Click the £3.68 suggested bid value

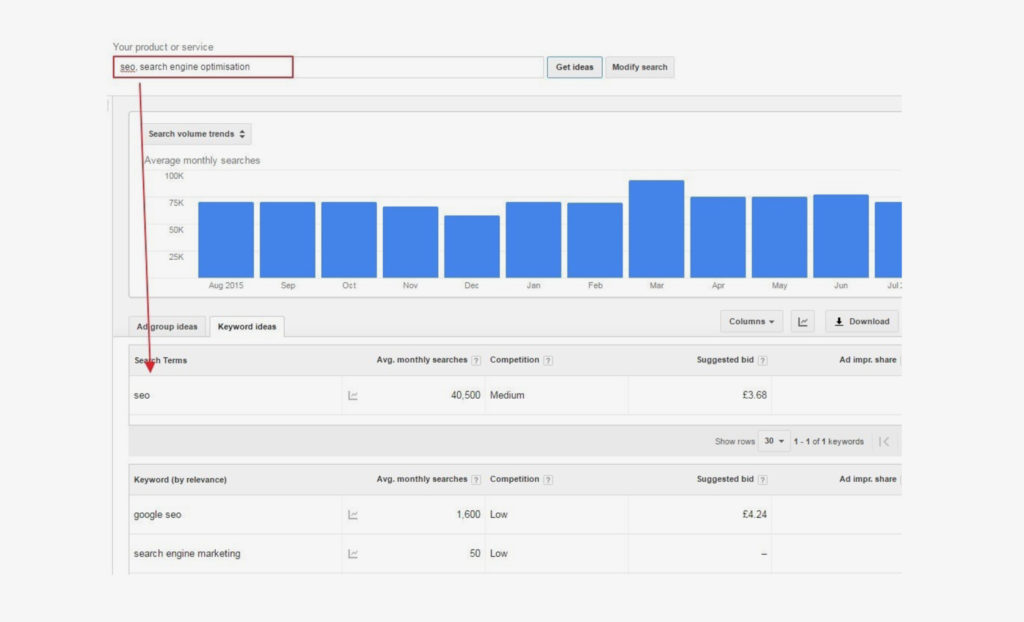coord(754,395)
